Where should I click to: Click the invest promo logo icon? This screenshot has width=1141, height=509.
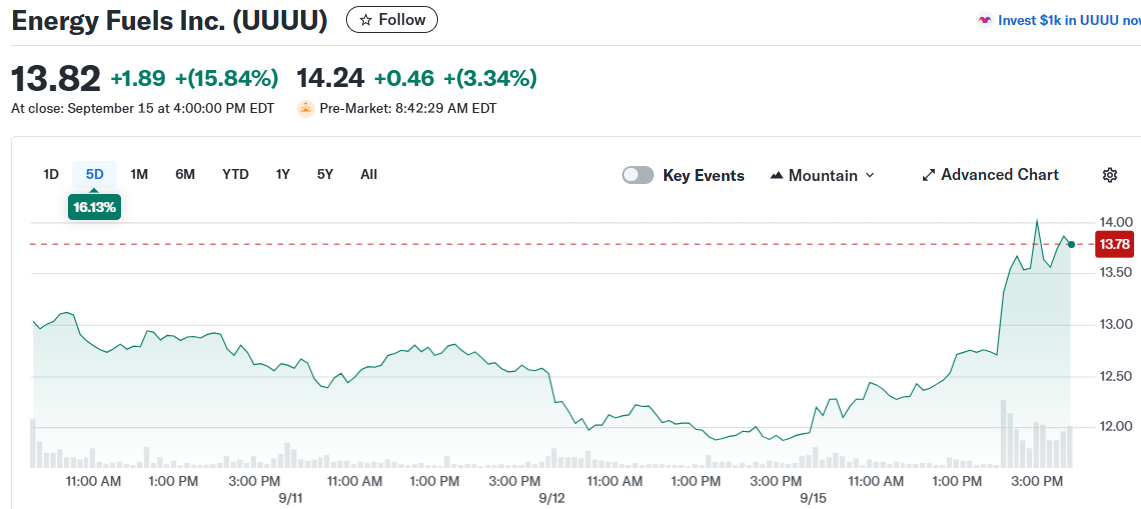[x=985, y=20]
